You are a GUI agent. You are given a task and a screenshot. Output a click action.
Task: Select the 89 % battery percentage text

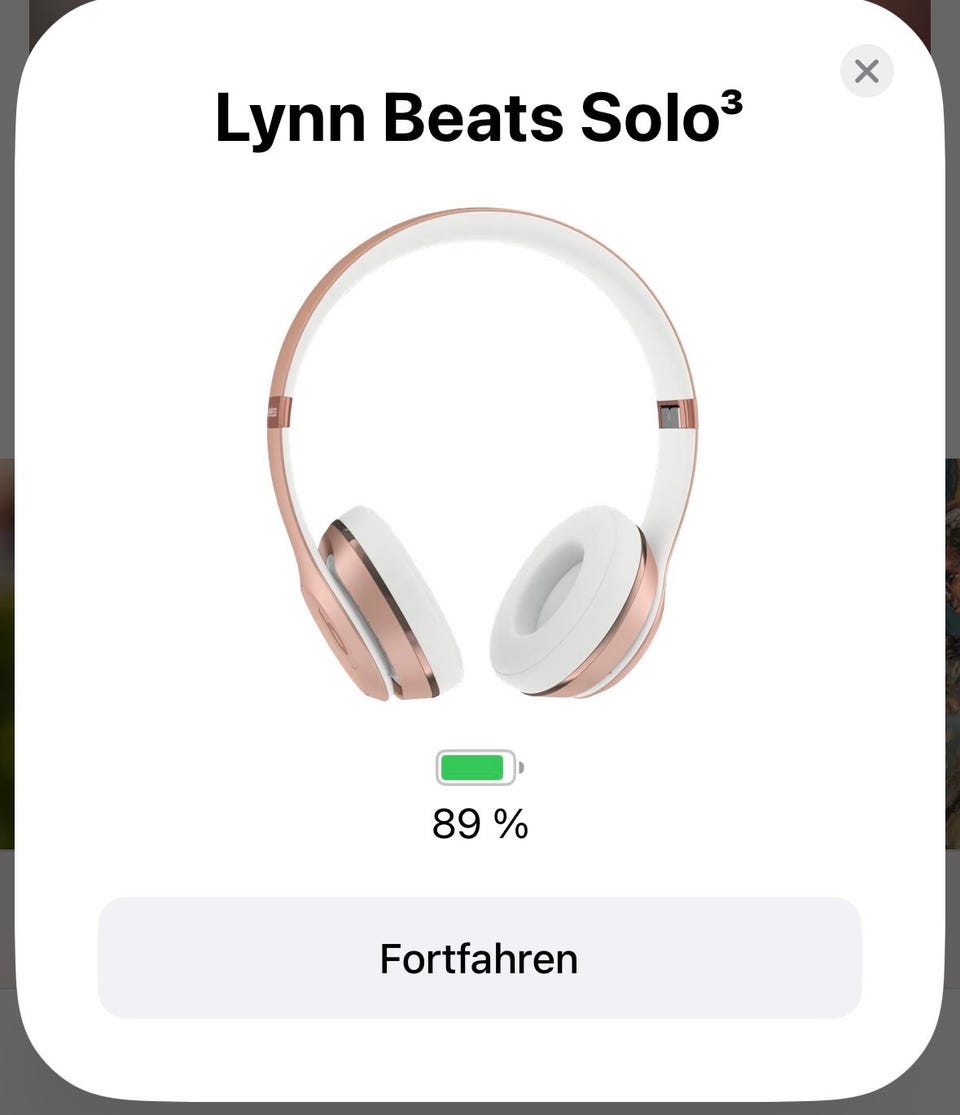(x=480, y=823)
